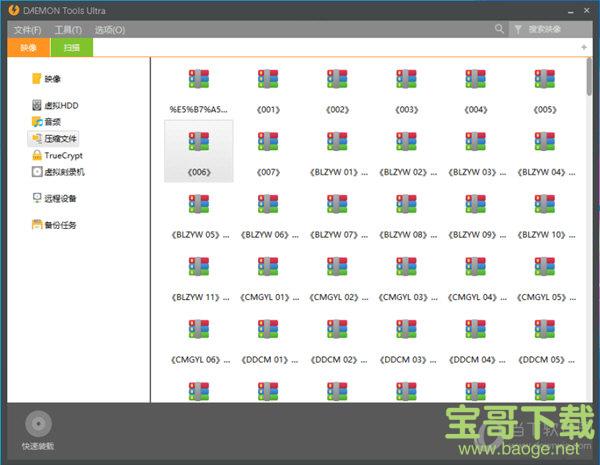This screenshot has width=600, height=465.
Task: Select the 《CMGYL 05》 archive icon
Action: (x=545, y=266)
